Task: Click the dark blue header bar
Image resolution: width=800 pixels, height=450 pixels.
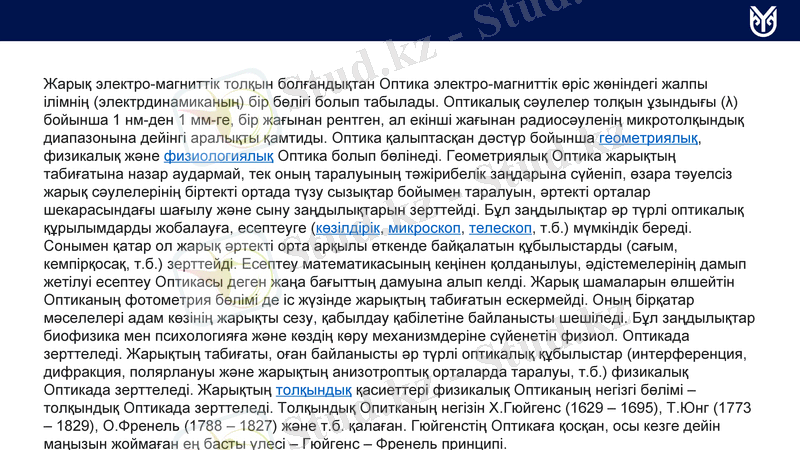Action: (400, 20)
